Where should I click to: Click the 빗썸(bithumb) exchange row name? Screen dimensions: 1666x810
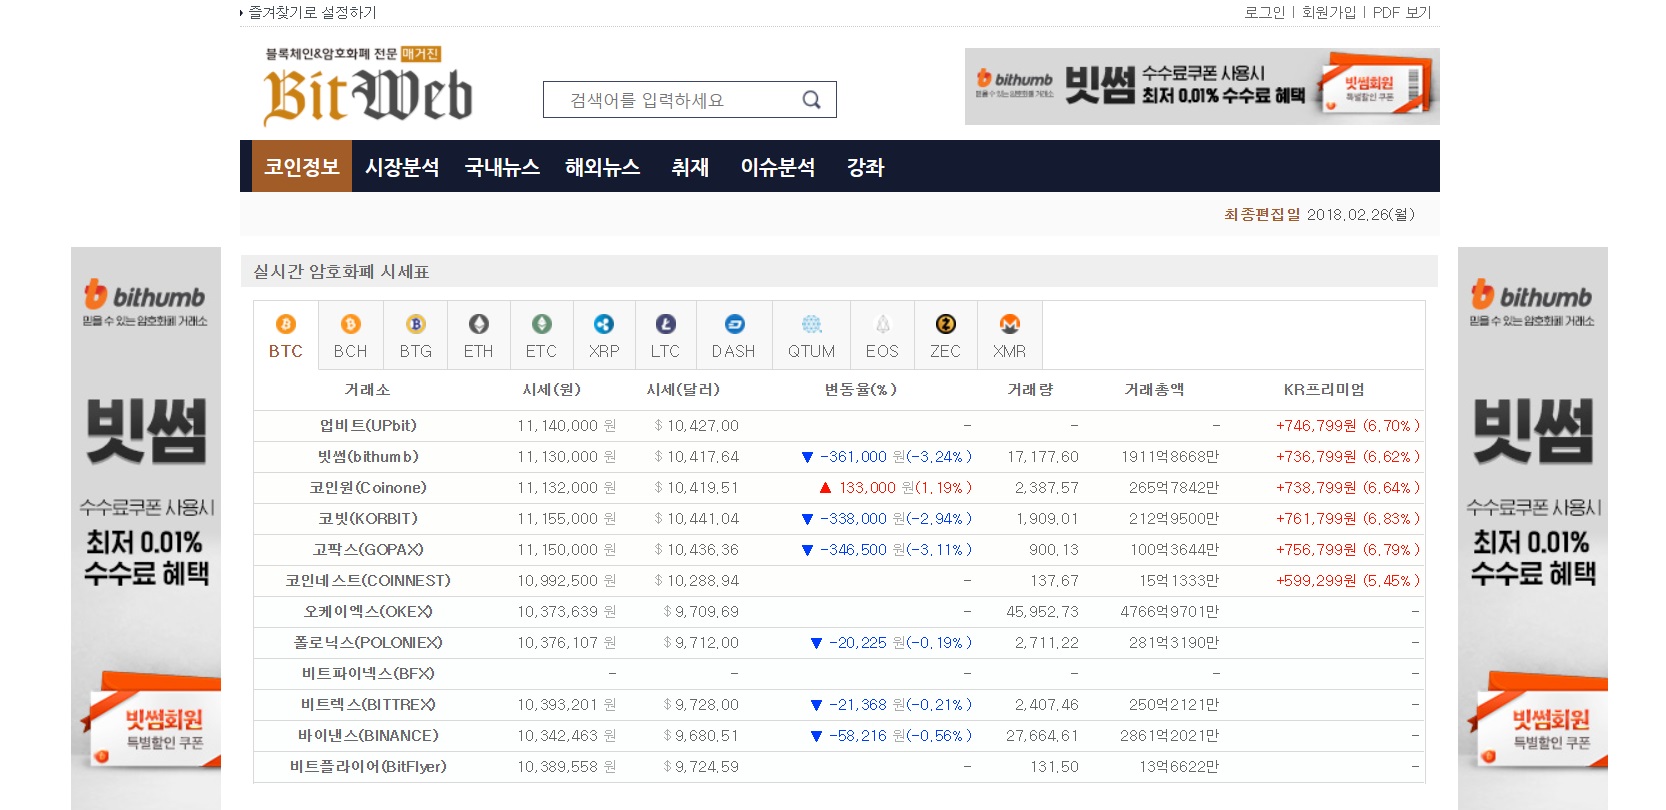pos(368,457)
